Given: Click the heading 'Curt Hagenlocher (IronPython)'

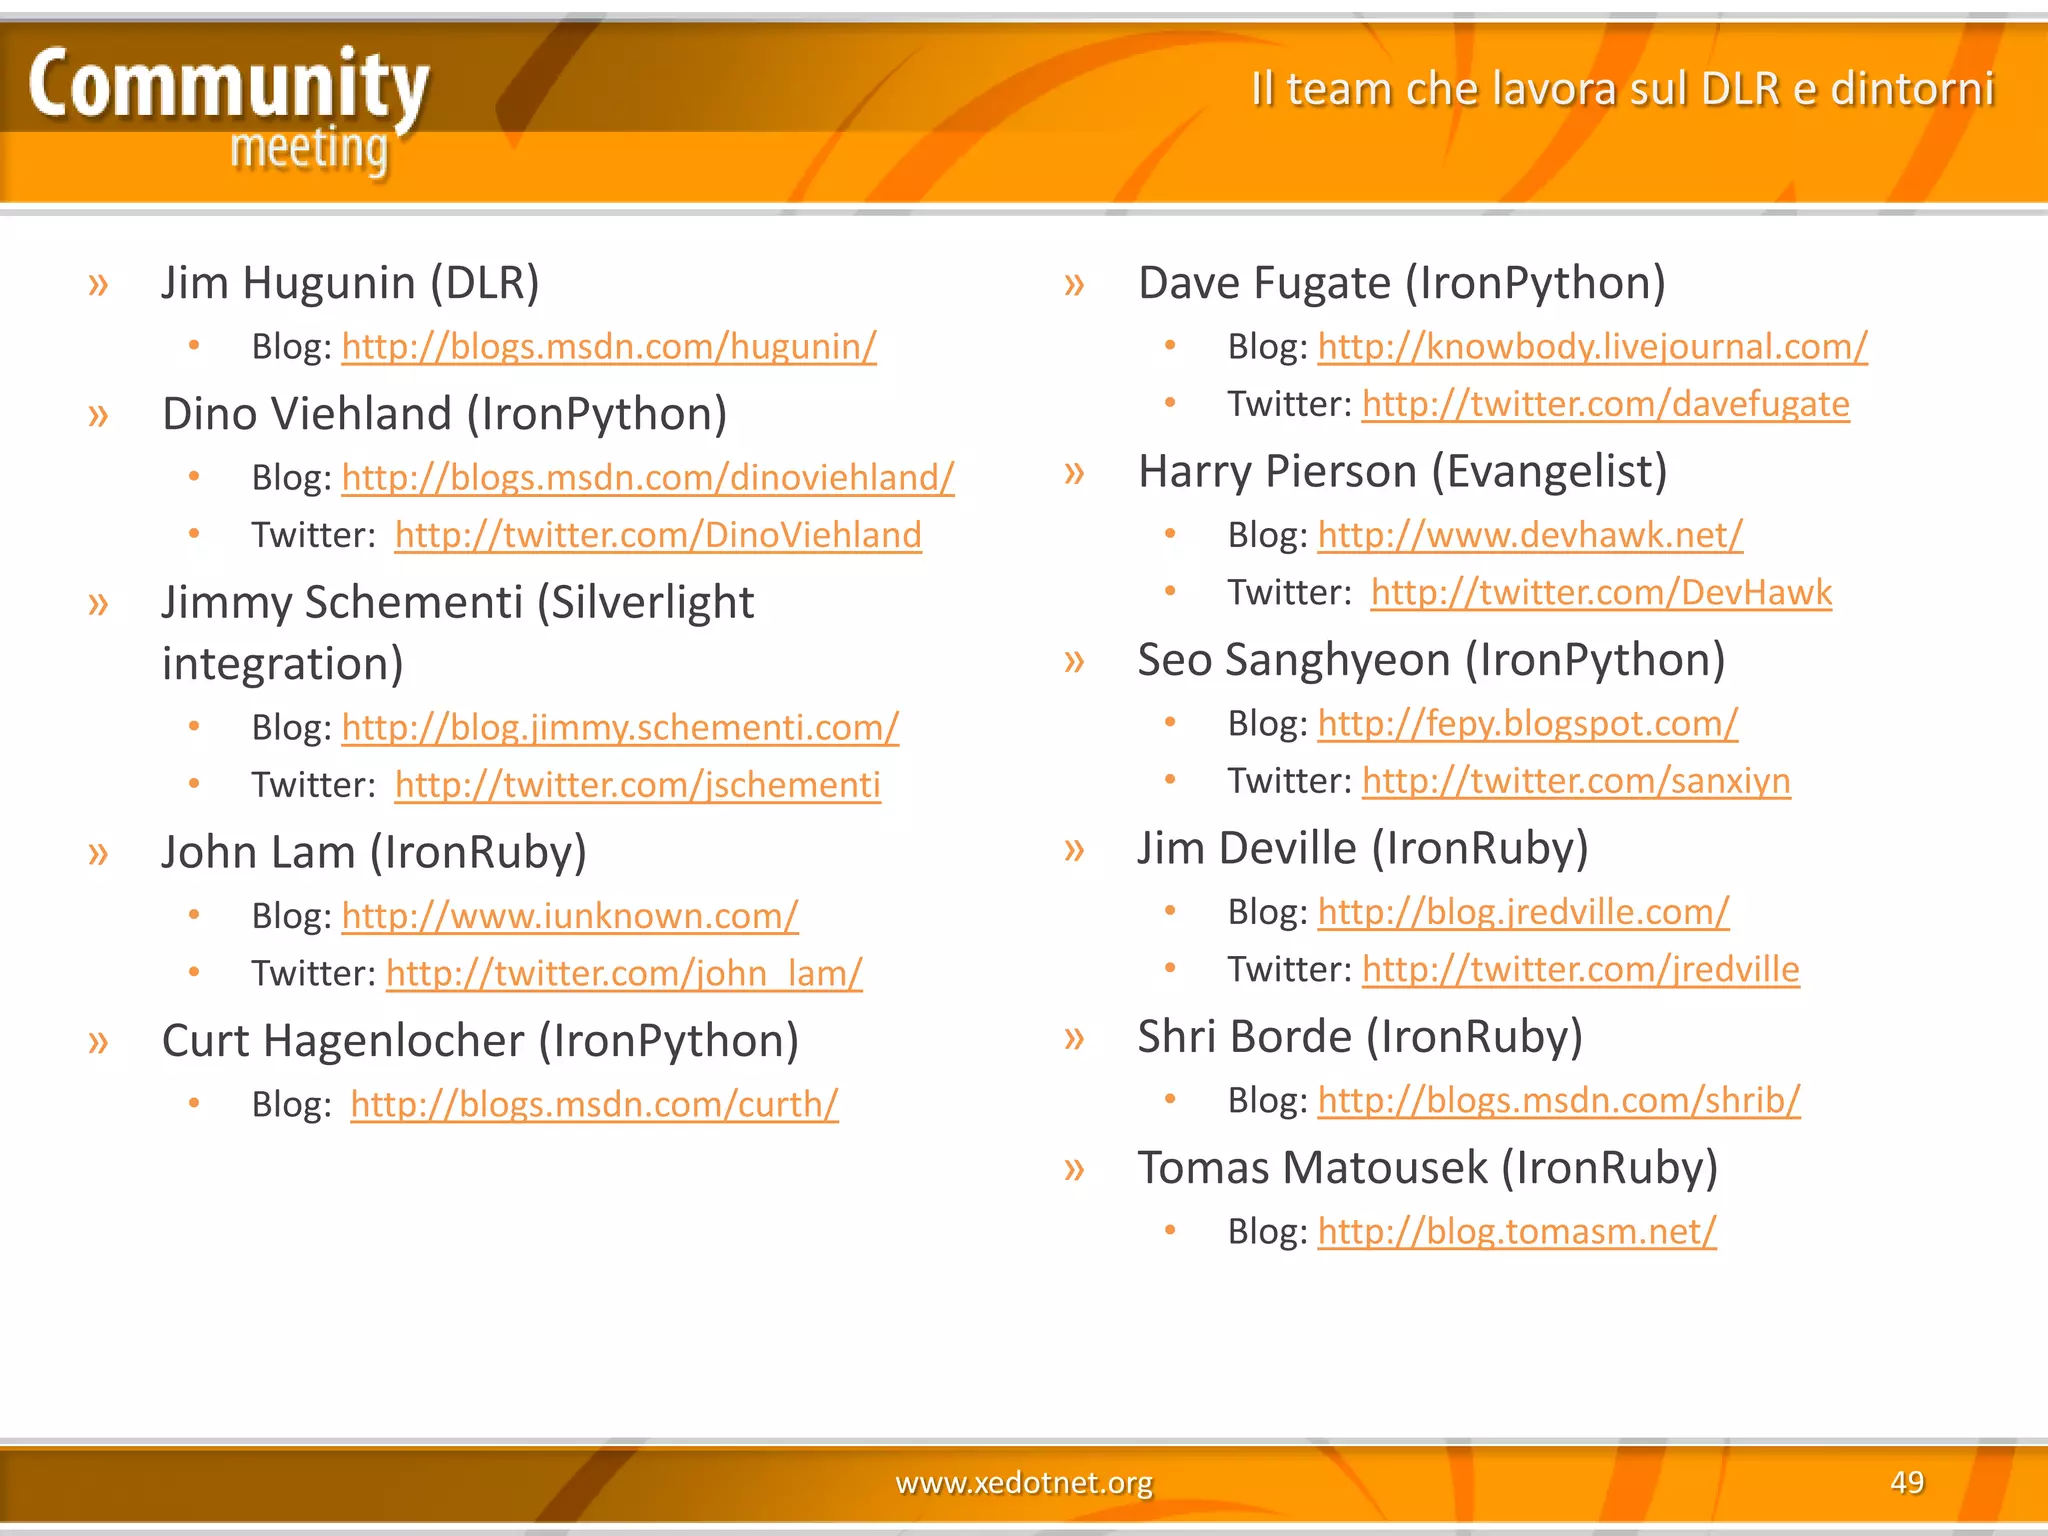Looking at the screenshot, I should coord(481,1041).
